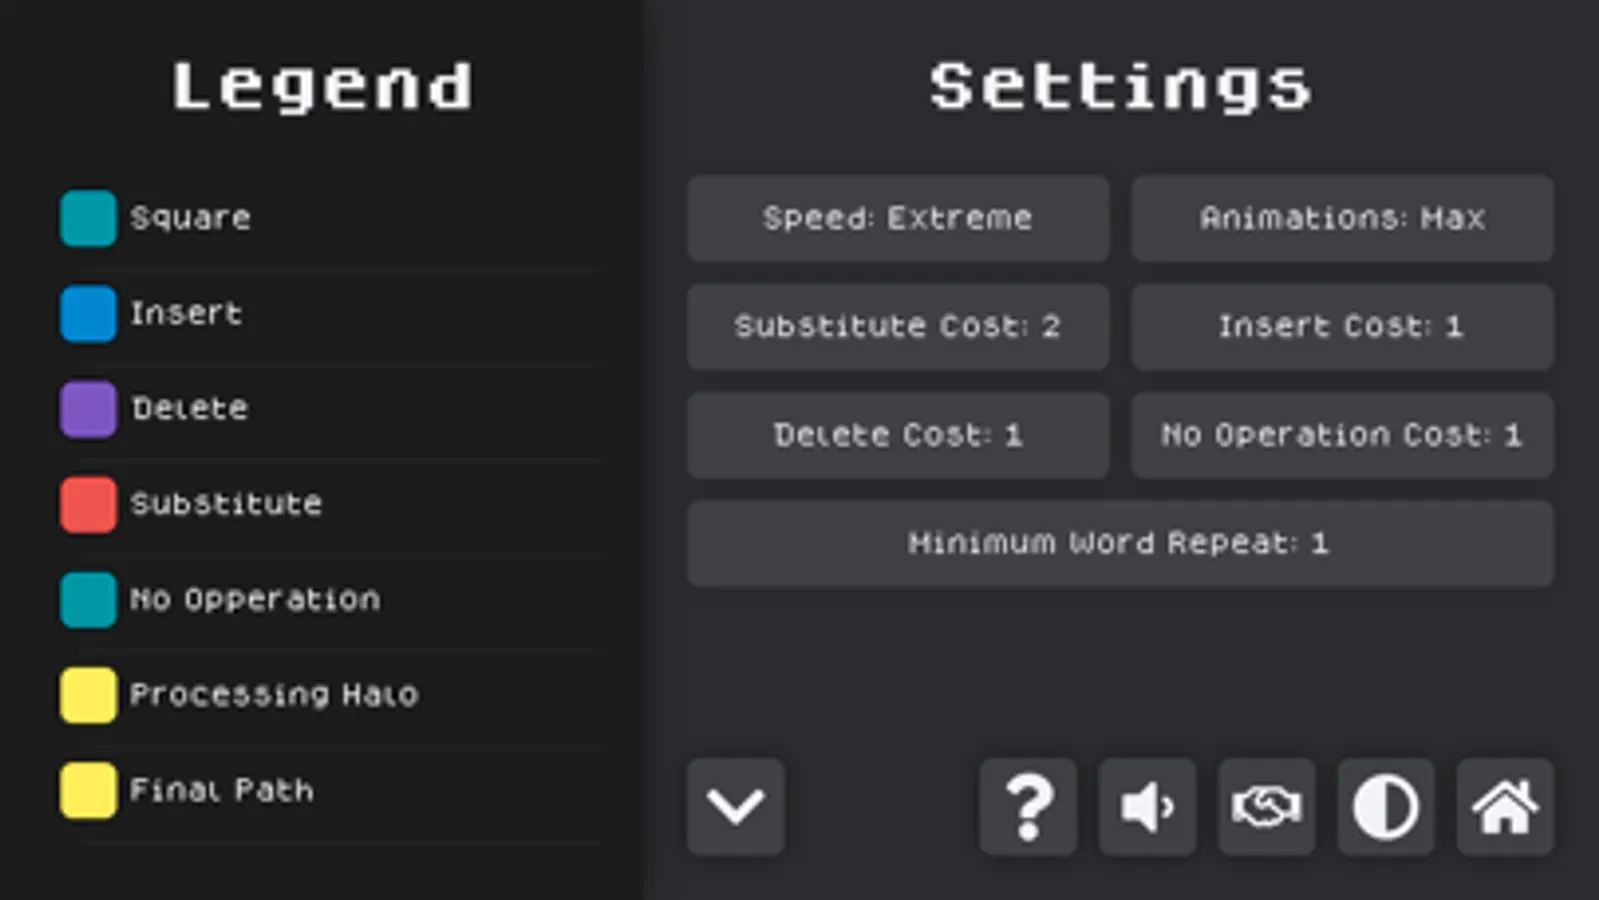Toggle the Animations: Max setting

point(1342,218)
